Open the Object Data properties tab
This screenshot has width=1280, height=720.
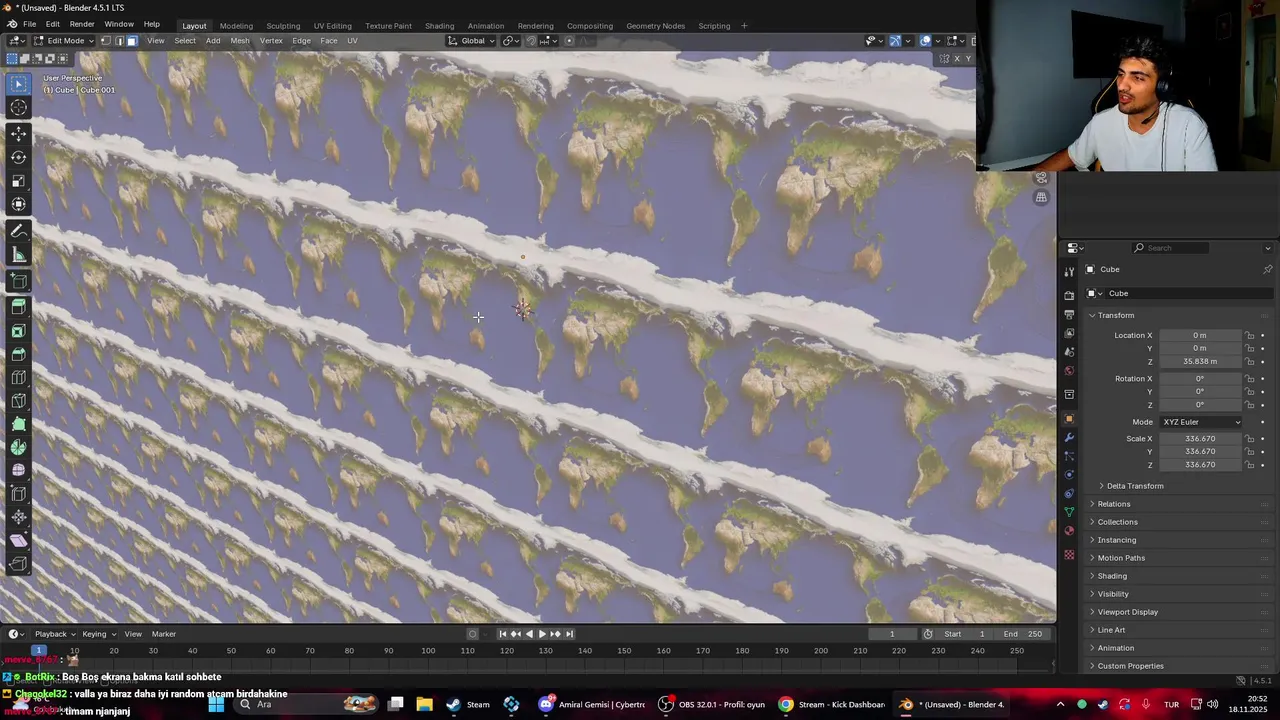click(x=1069, y=512)
